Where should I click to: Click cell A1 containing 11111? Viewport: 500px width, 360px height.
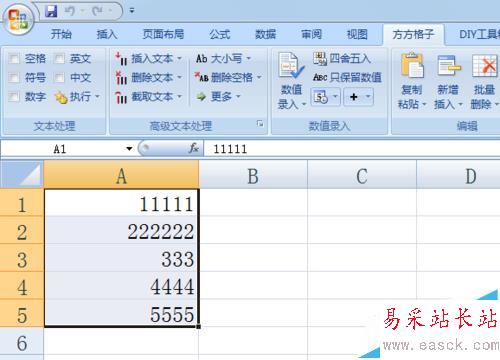click(x=121, y=203)
